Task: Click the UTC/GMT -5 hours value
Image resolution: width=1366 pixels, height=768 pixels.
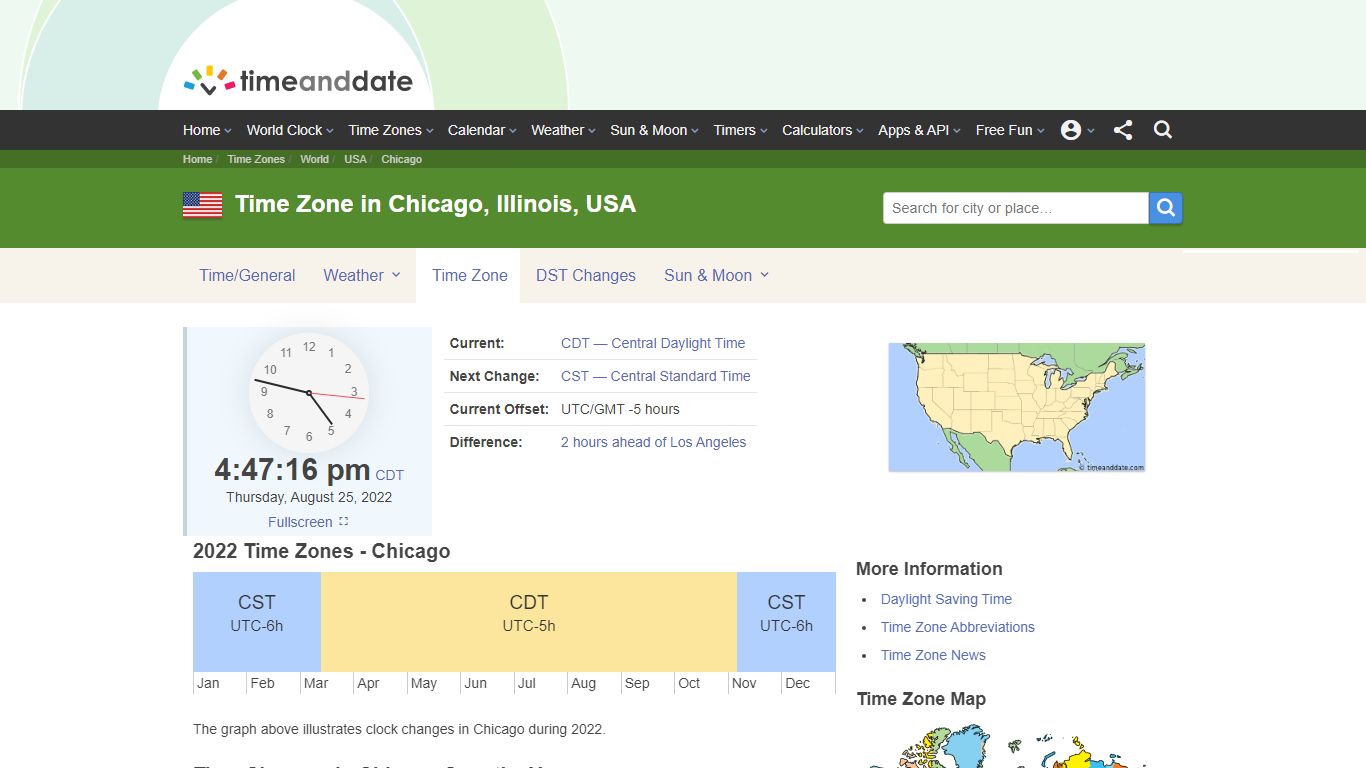Action: click(620, 409)
